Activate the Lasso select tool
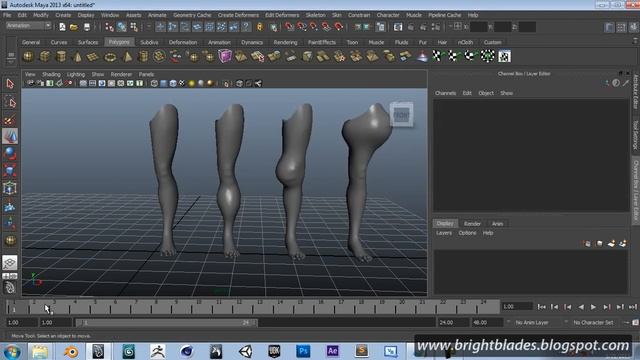The image size is (640, 360). click(10, 102)
